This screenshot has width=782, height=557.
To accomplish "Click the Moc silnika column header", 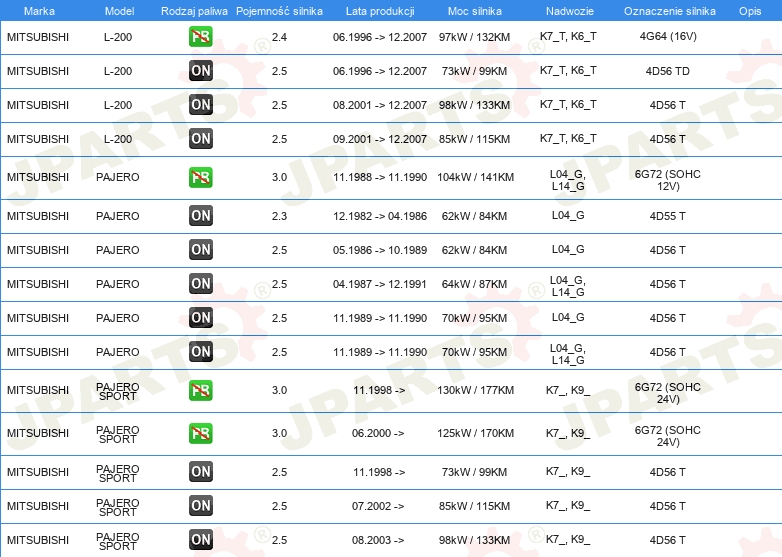I will point(475,11).
